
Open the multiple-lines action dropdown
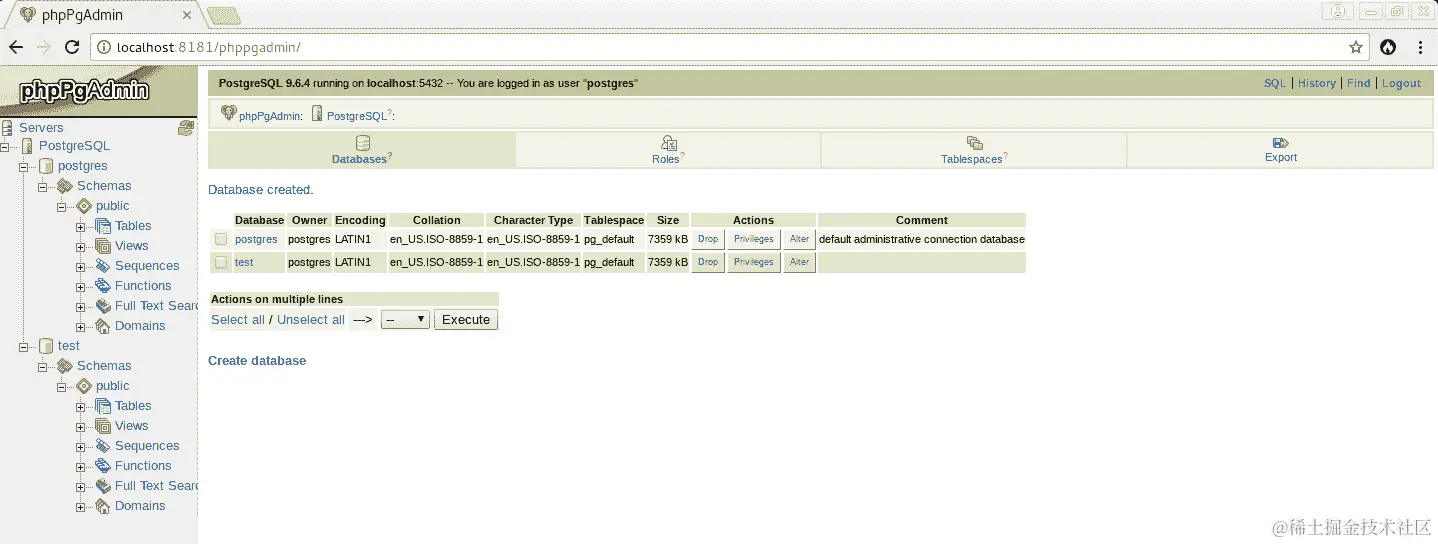point(405,320)
